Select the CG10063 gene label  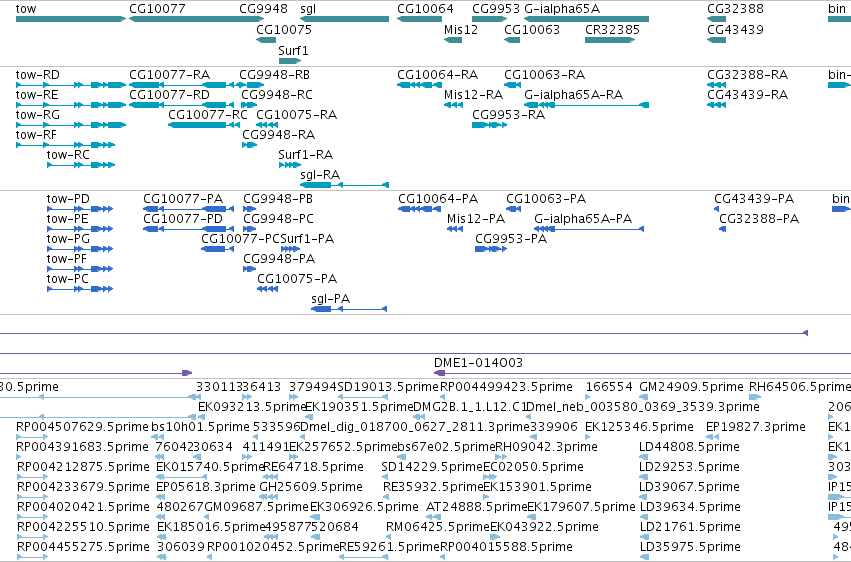click(x=532, y=29)
